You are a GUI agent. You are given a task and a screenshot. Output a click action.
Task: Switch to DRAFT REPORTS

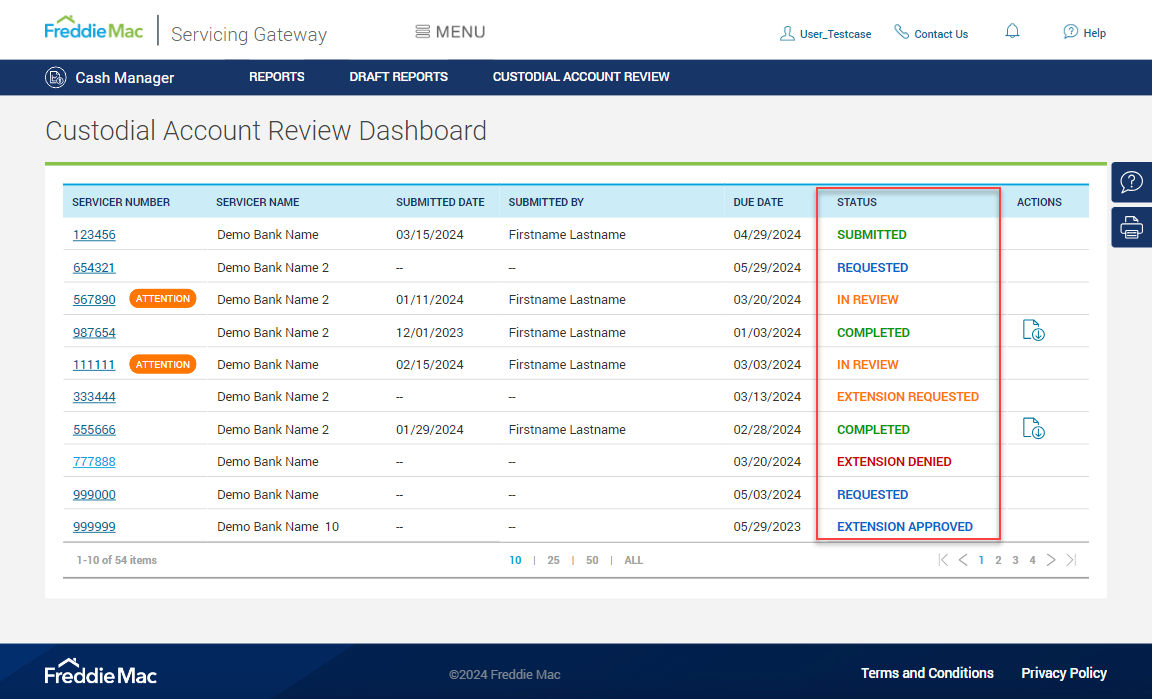point(398,77)
